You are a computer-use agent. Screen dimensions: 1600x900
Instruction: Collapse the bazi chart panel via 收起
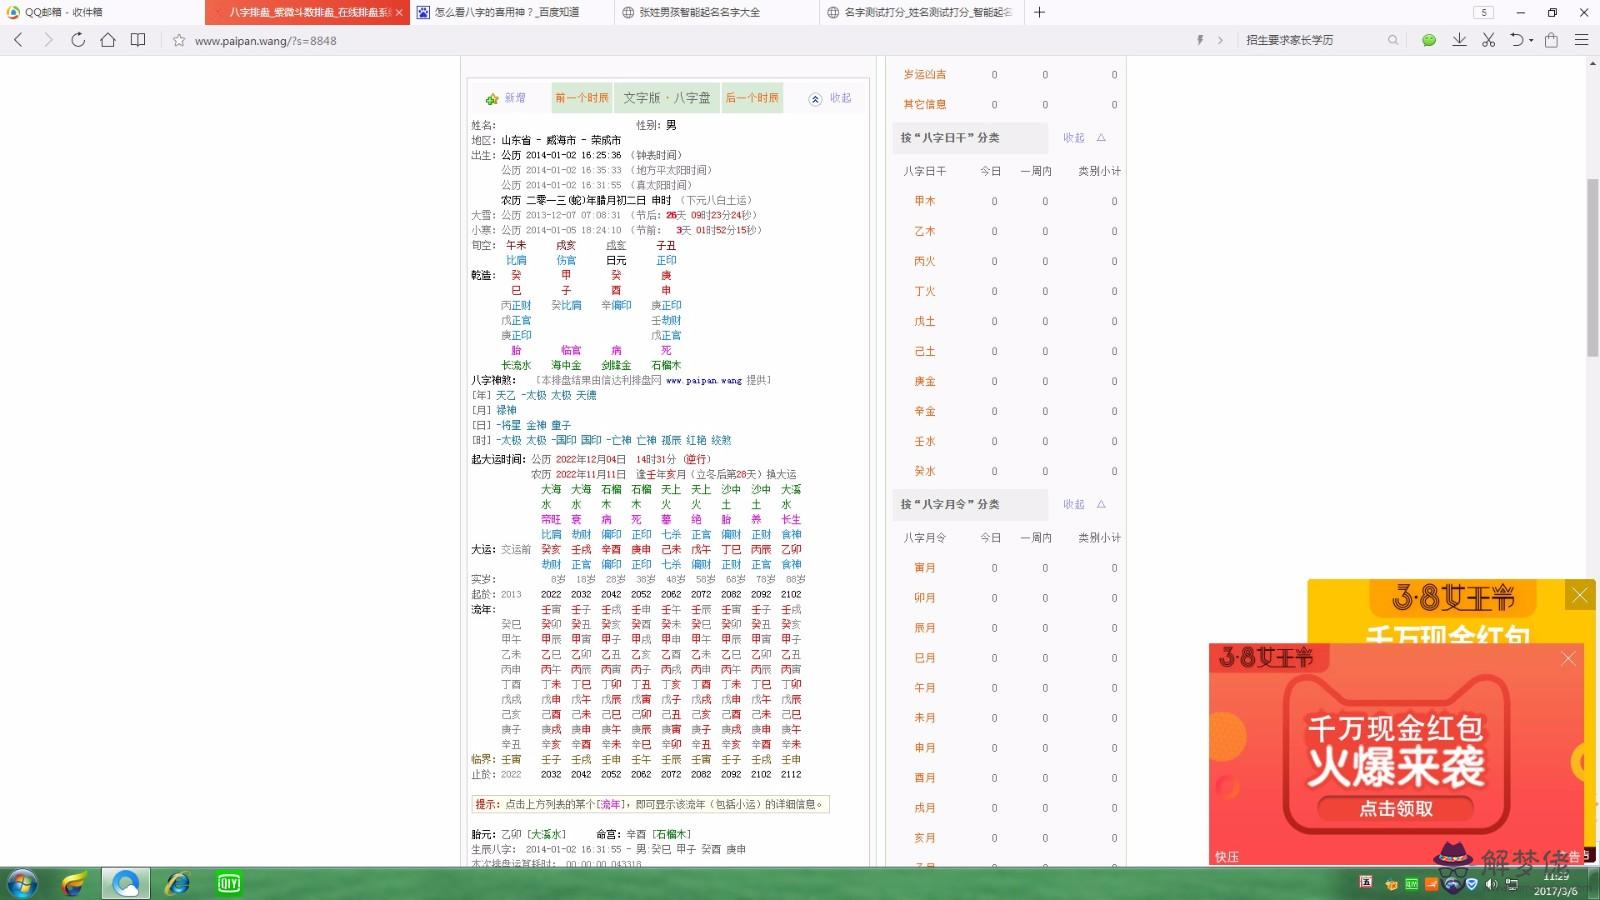tap(831, 98)
